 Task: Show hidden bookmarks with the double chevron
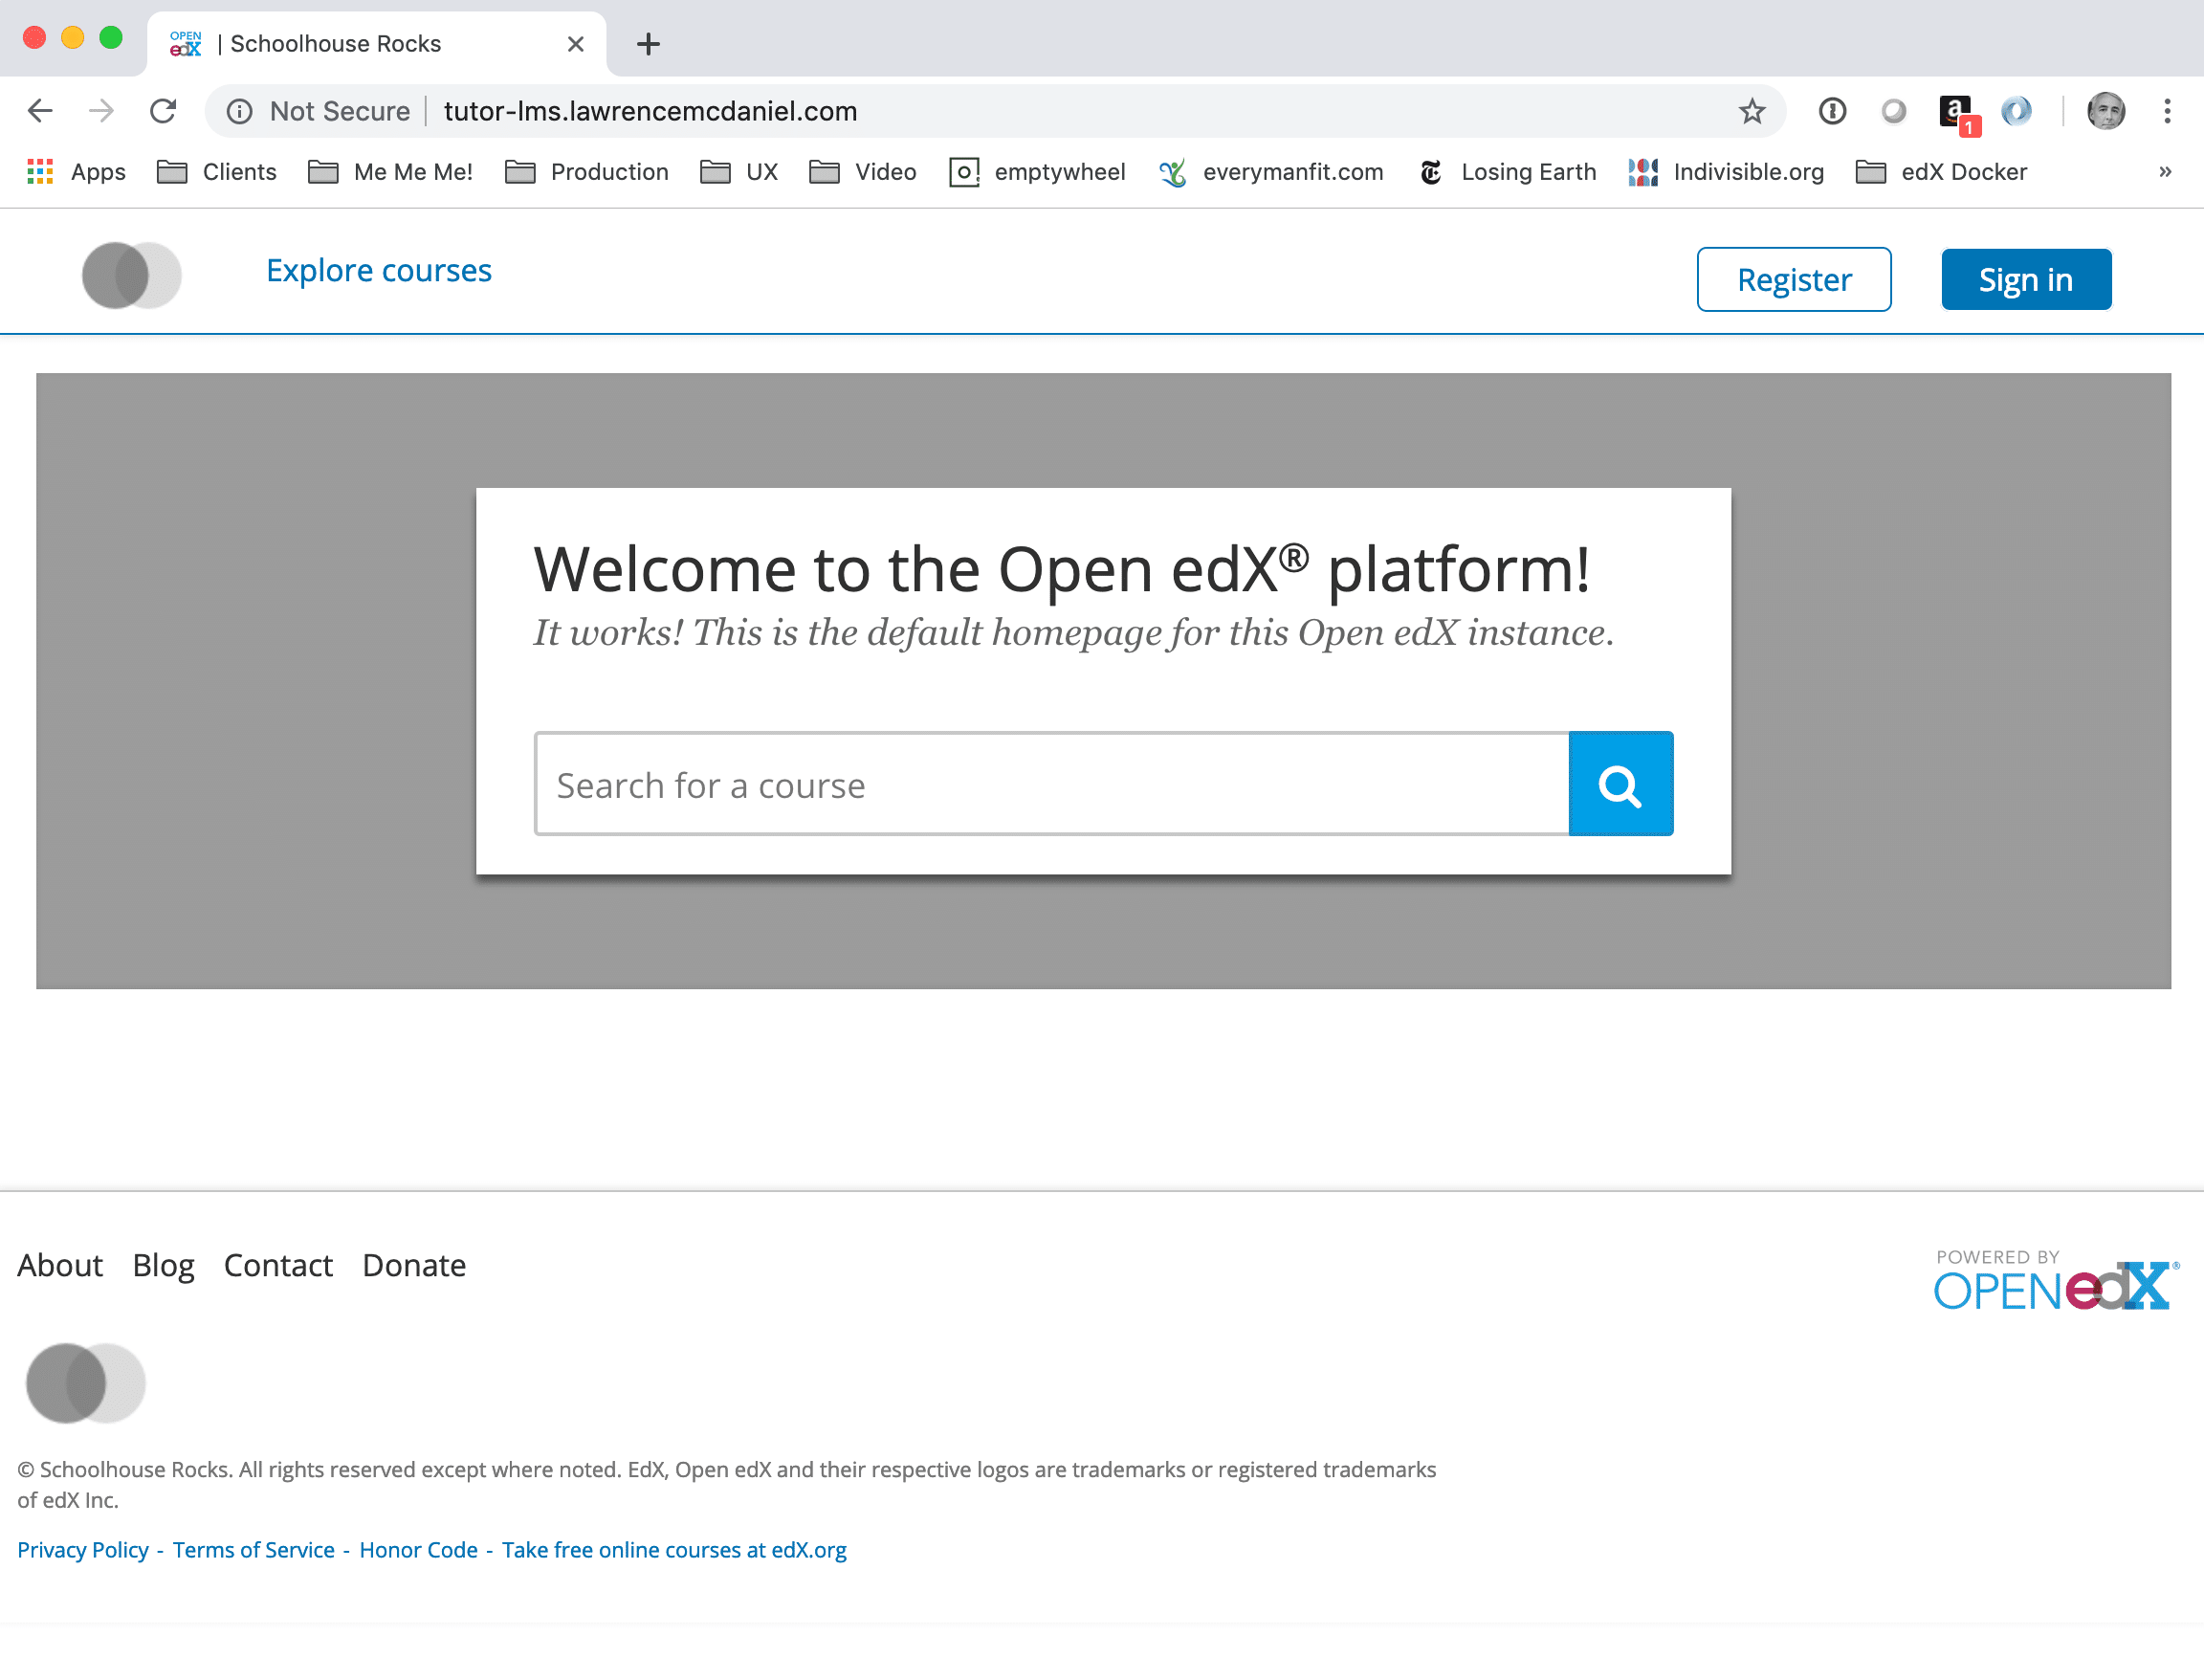pos(2164,172)
